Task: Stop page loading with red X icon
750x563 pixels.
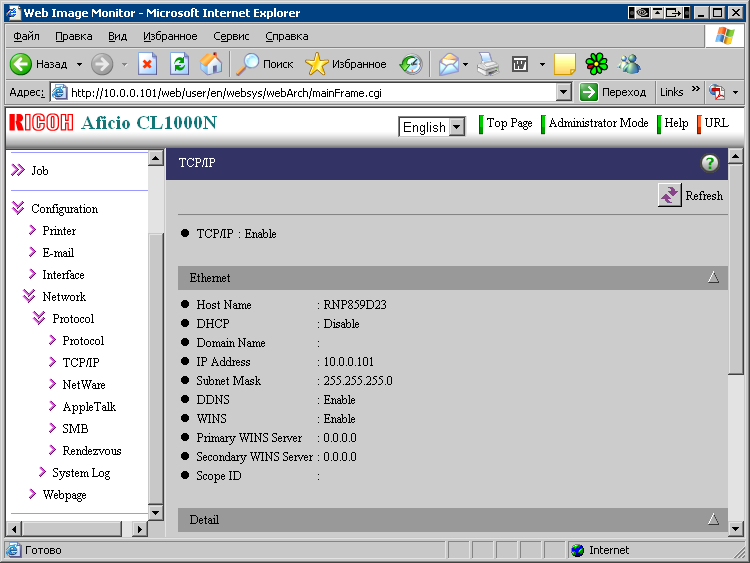Action: 147,64
